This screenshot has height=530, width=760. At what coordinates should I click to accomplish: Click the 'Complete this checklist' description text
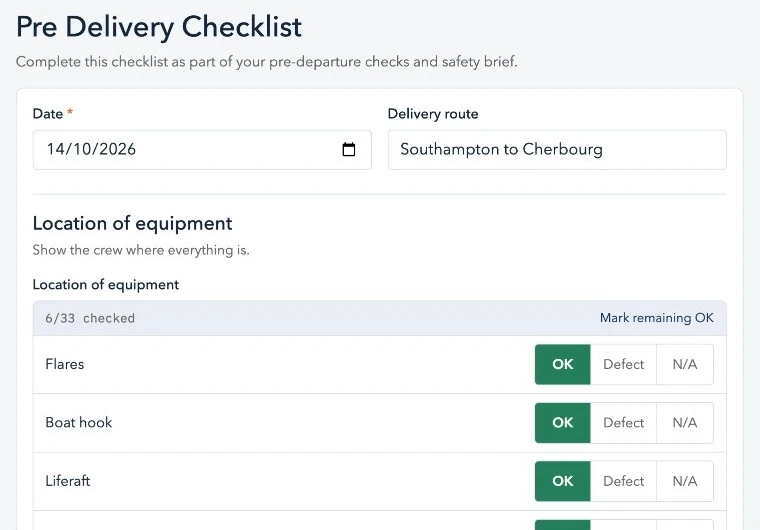pos(267,62)
